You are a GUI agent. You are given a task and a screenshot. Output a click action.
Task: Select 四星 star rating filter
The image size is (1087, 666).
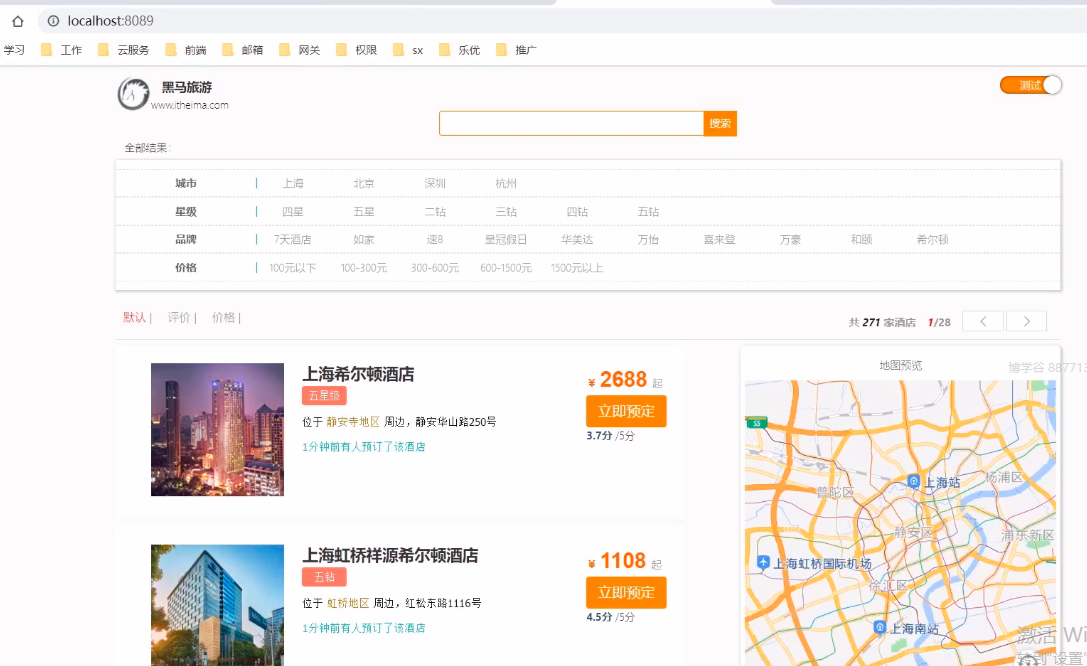293,212
